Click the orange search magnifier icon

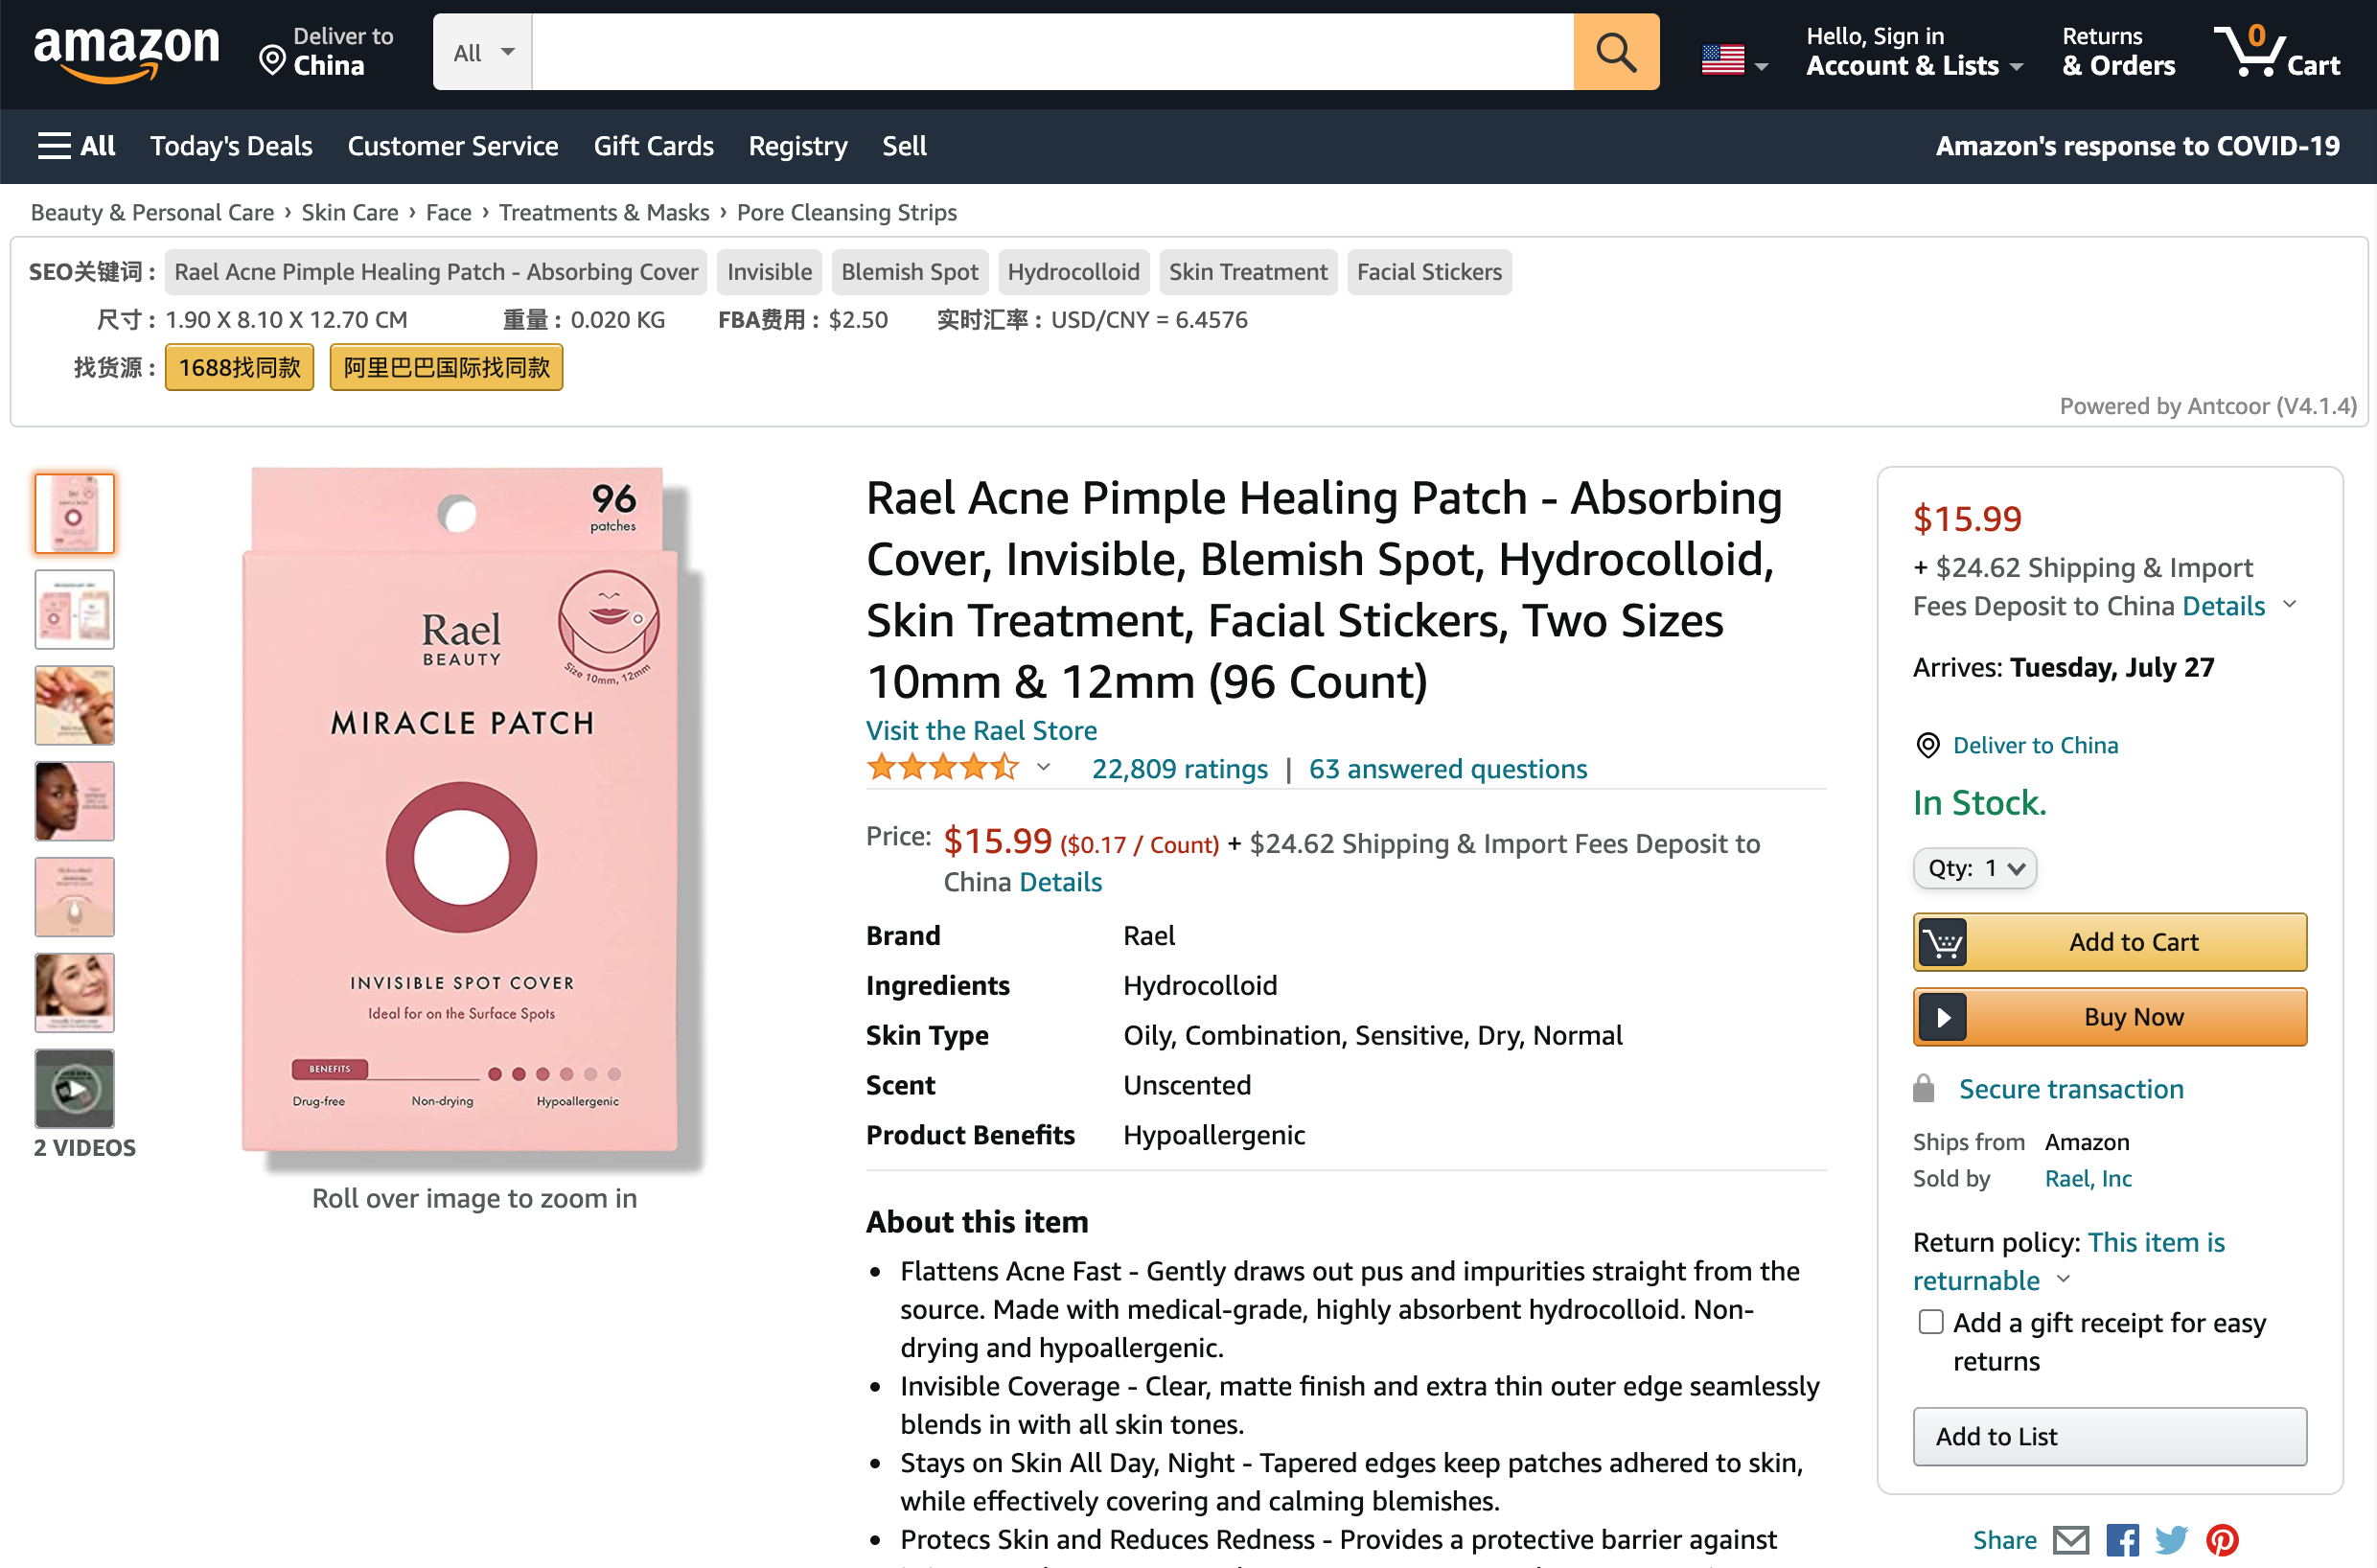1615,52
